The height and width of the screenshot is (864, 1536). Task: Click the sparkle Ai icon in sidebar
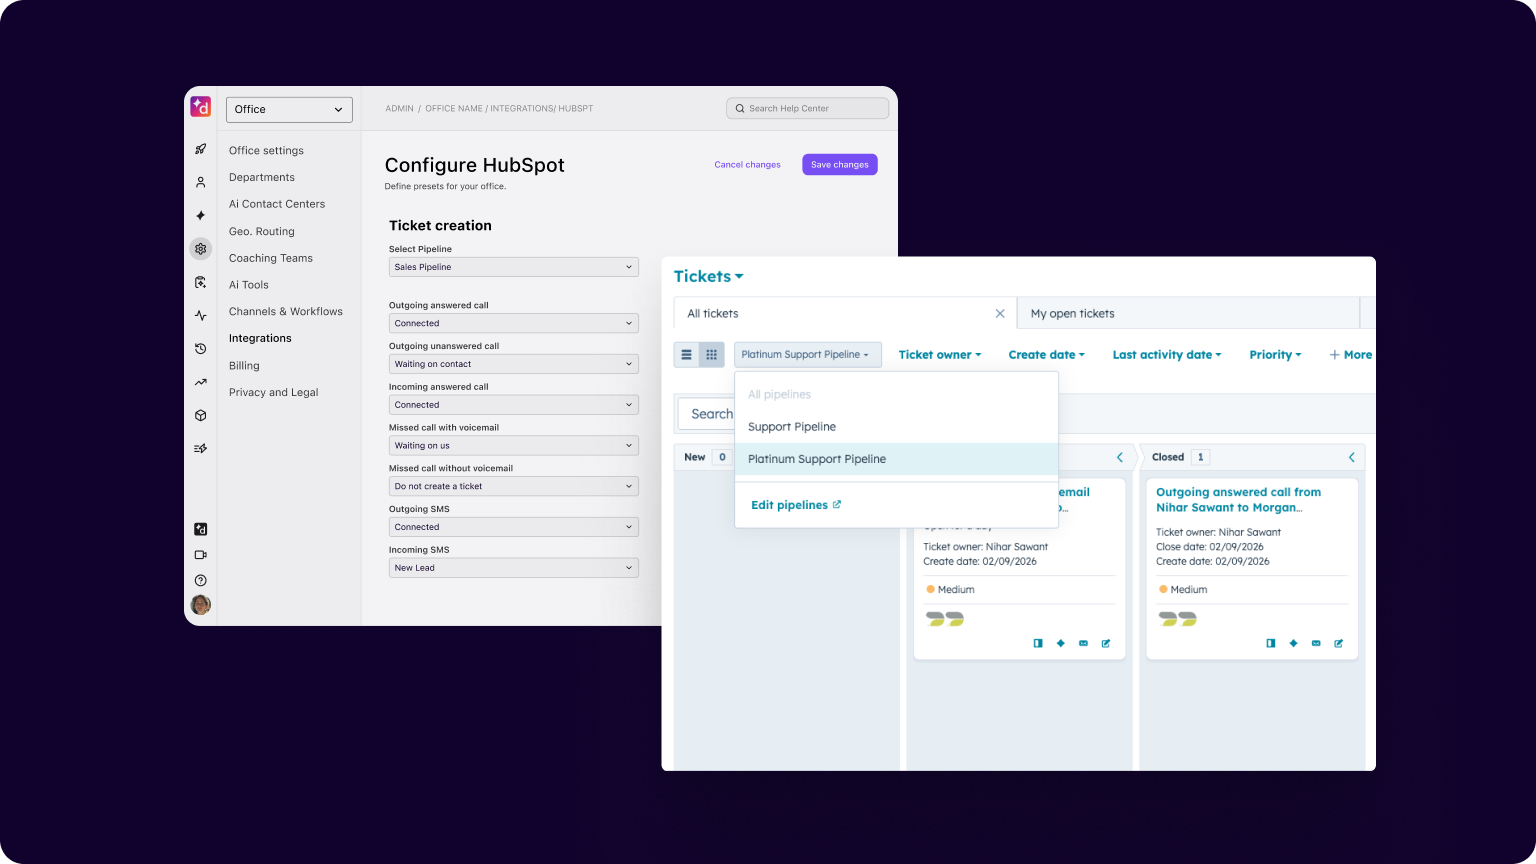tap(200, 215)
